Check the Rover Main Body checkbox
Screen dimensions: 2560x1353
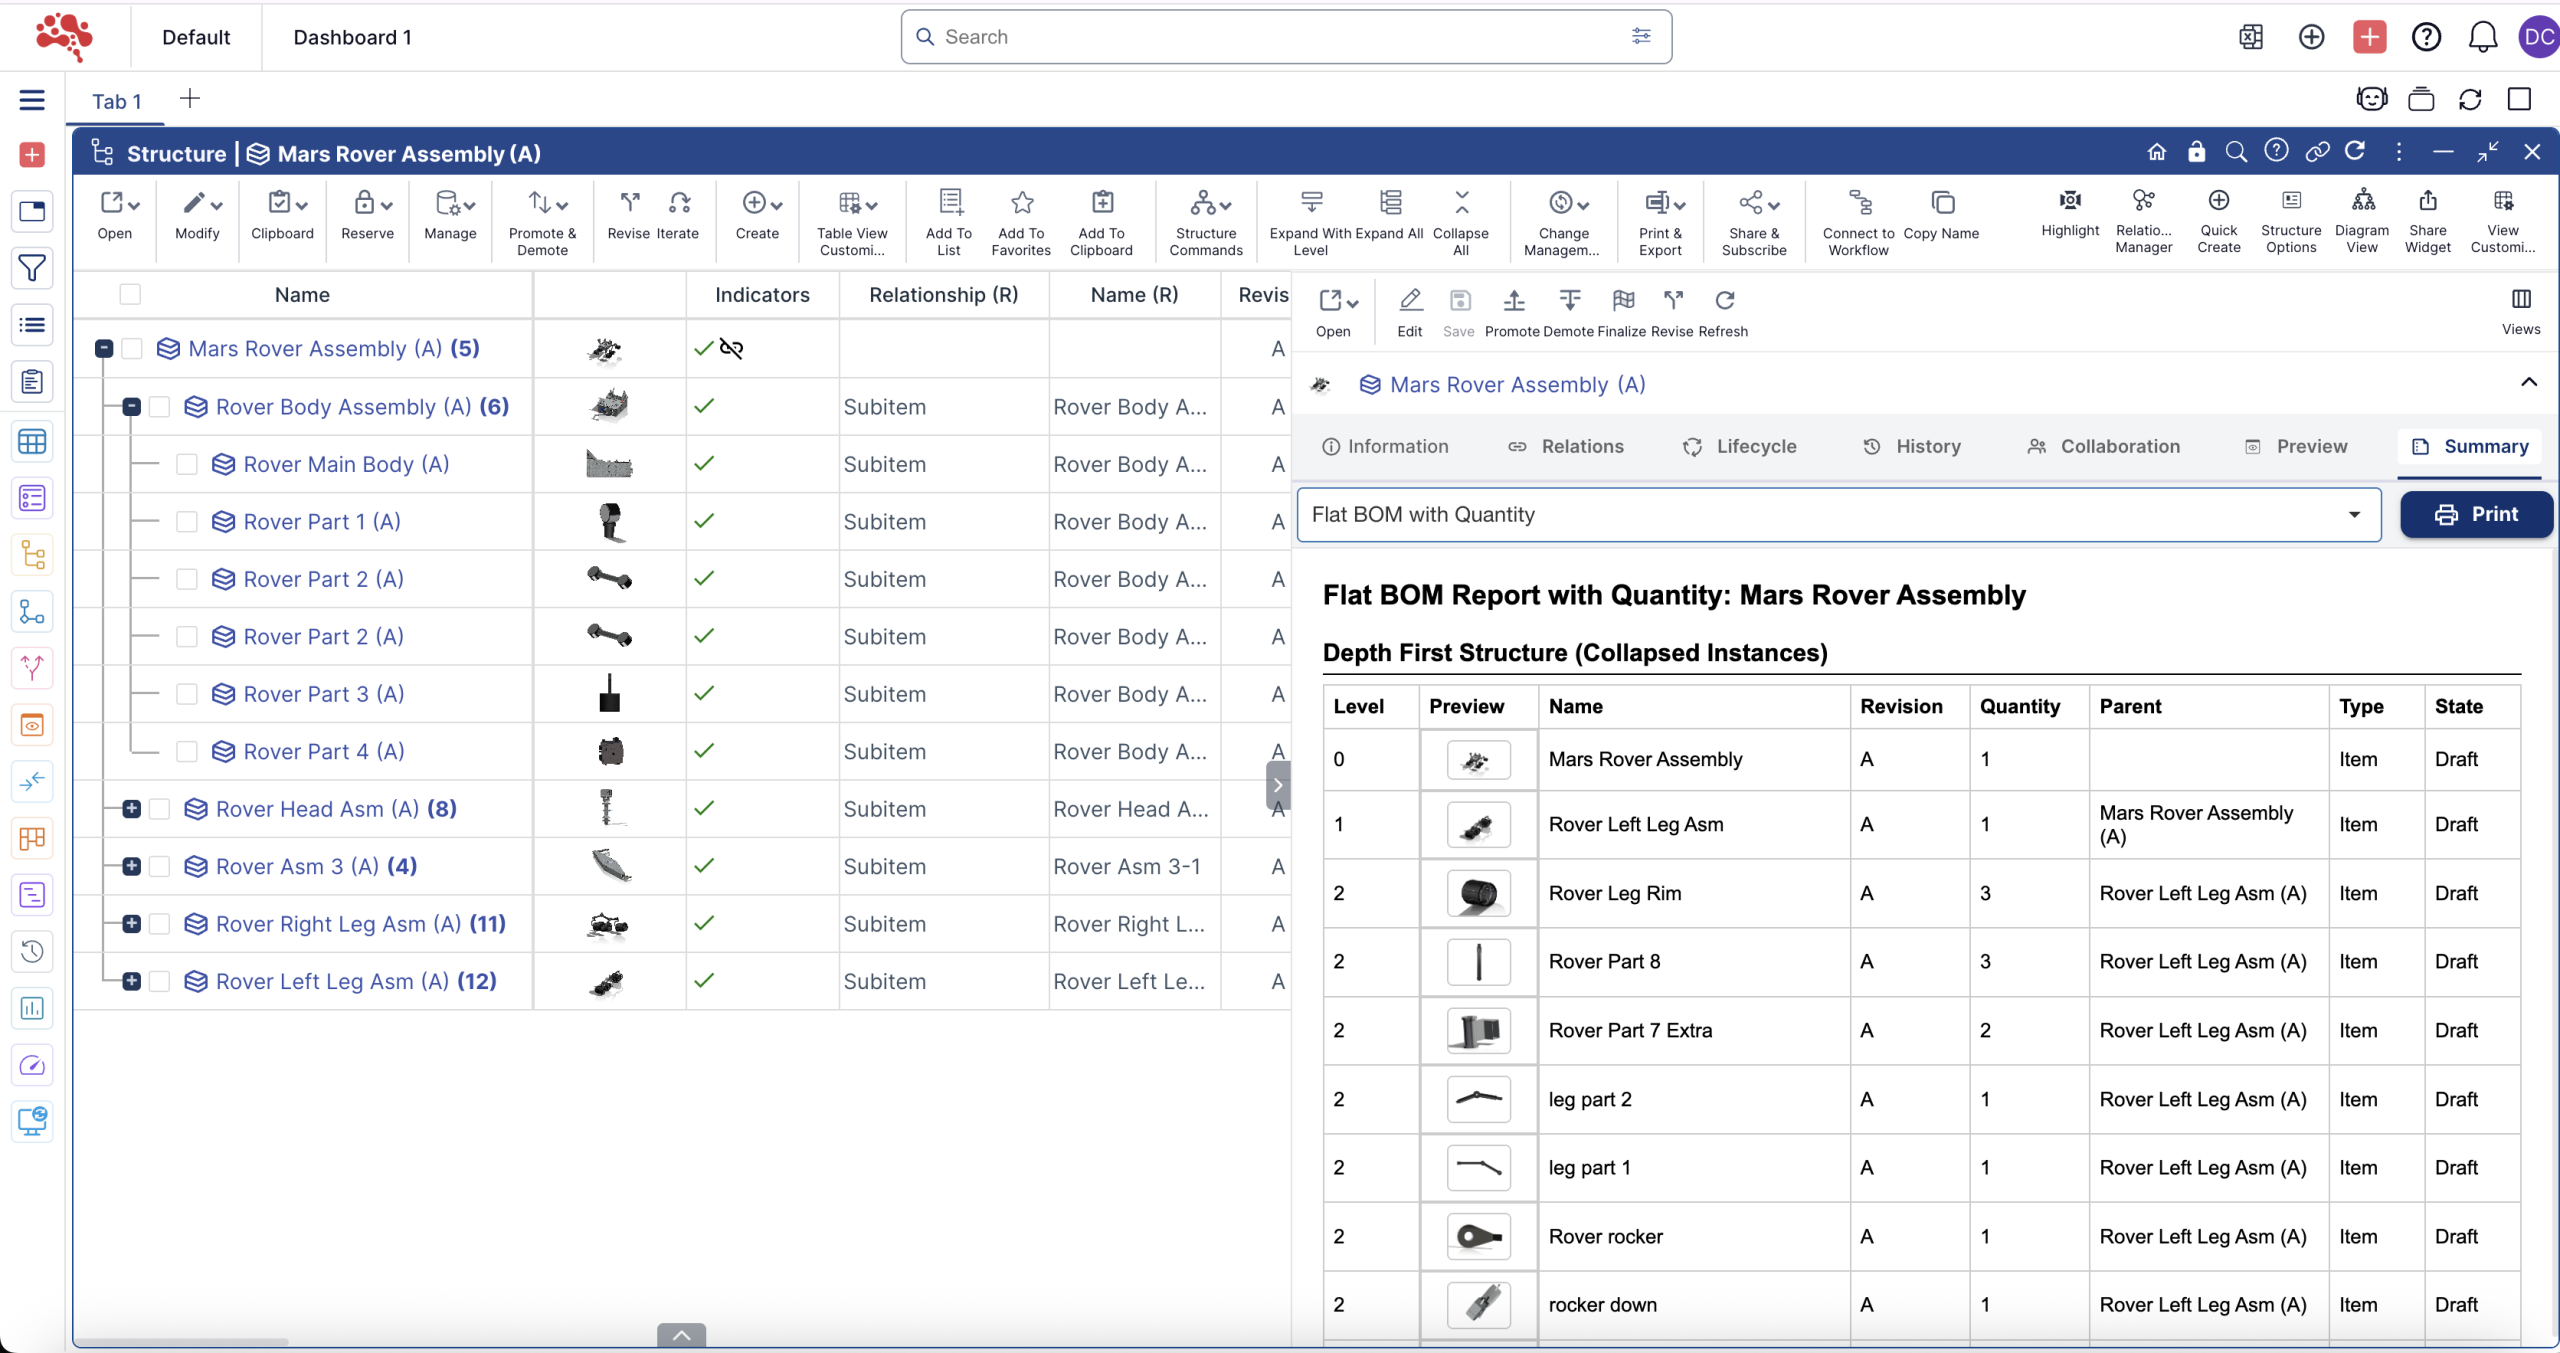[x=187, y=464]
